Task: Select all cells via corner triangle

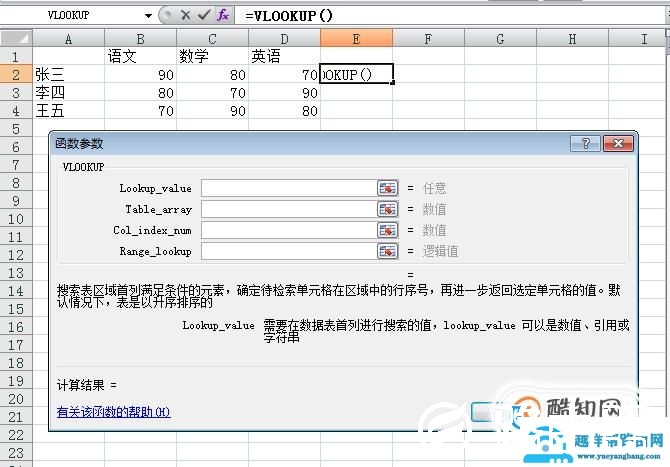Action: click(x=17, y=38)
